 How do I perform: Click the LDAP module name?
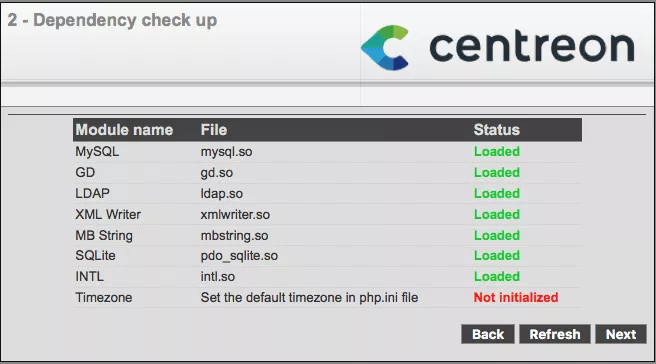pyautogui.click(x=92, y=193)
